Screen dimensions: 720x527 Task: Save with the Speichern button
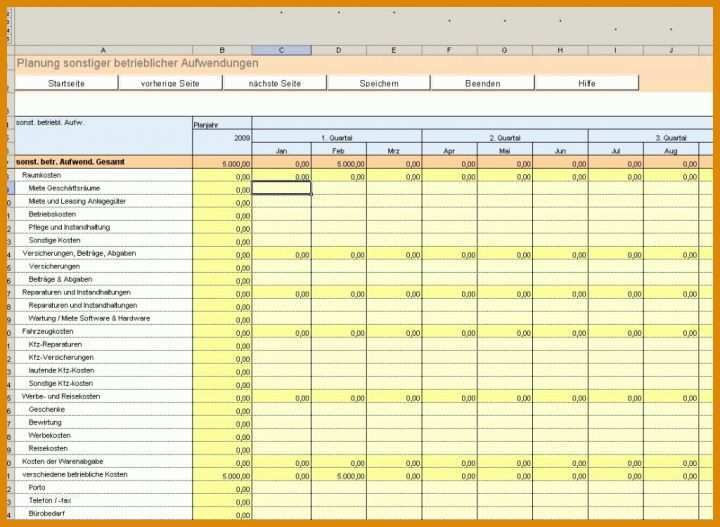pos(379,83)
